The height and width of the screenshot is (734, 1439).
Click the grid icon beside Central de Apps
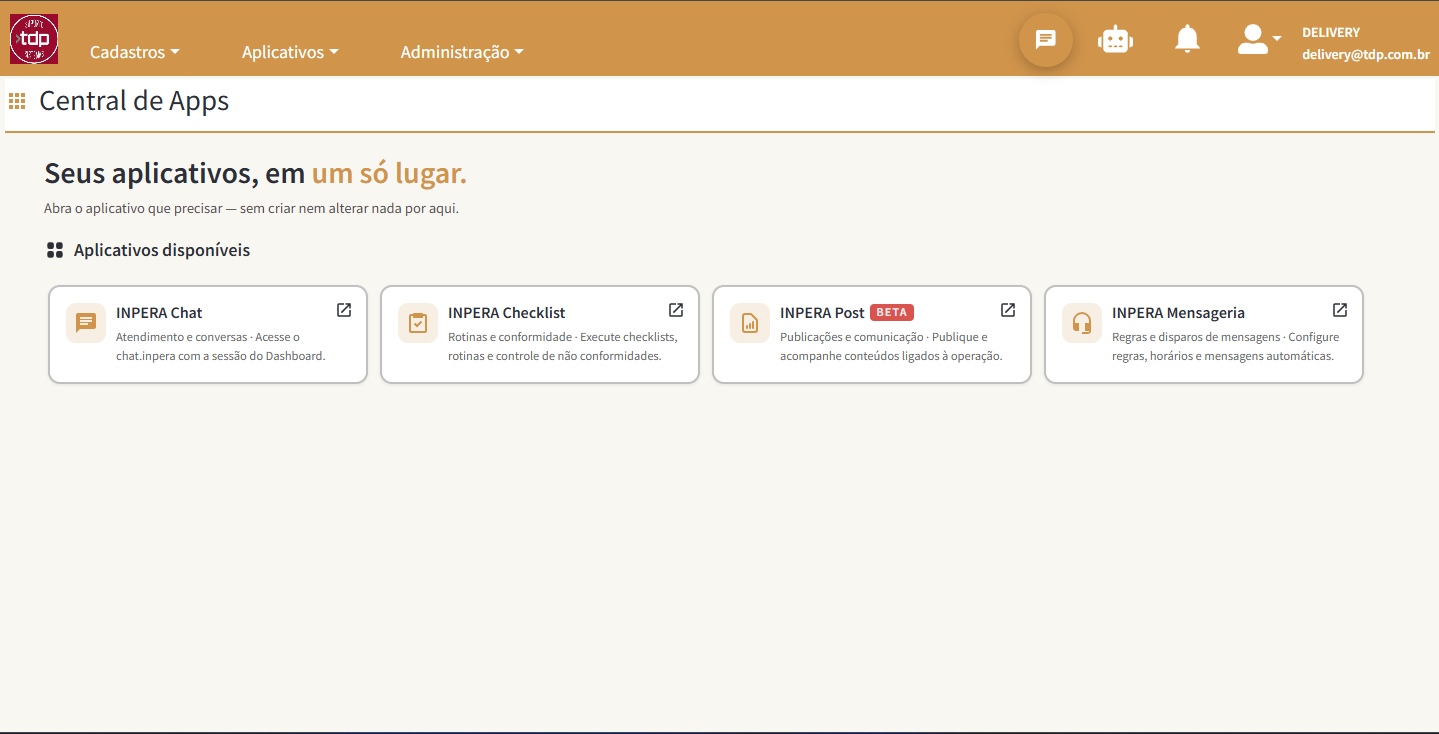(x=17, y=101)
